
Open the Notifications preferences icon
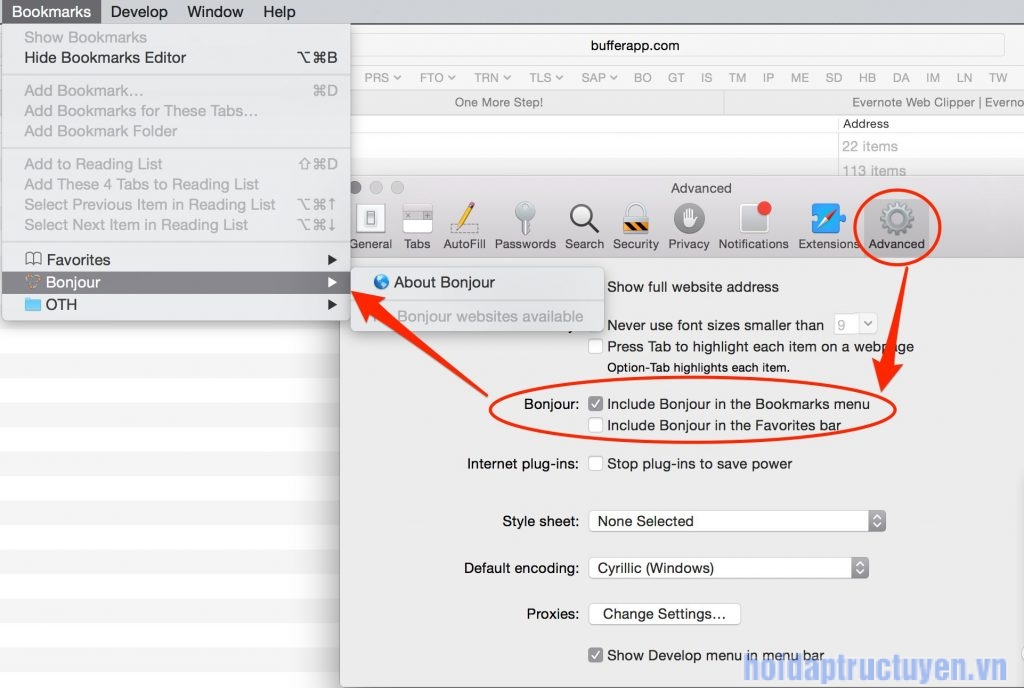(x=754, y=220)
